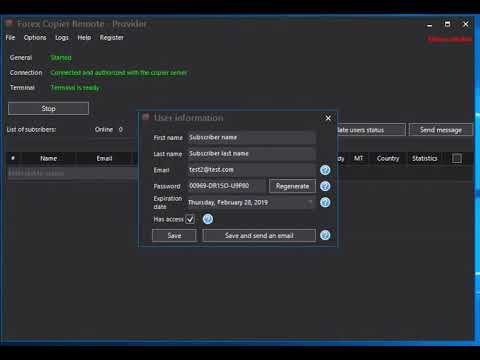Open the Register menu
This screenshot has width=480, height=360.
(x=112, y=38)
